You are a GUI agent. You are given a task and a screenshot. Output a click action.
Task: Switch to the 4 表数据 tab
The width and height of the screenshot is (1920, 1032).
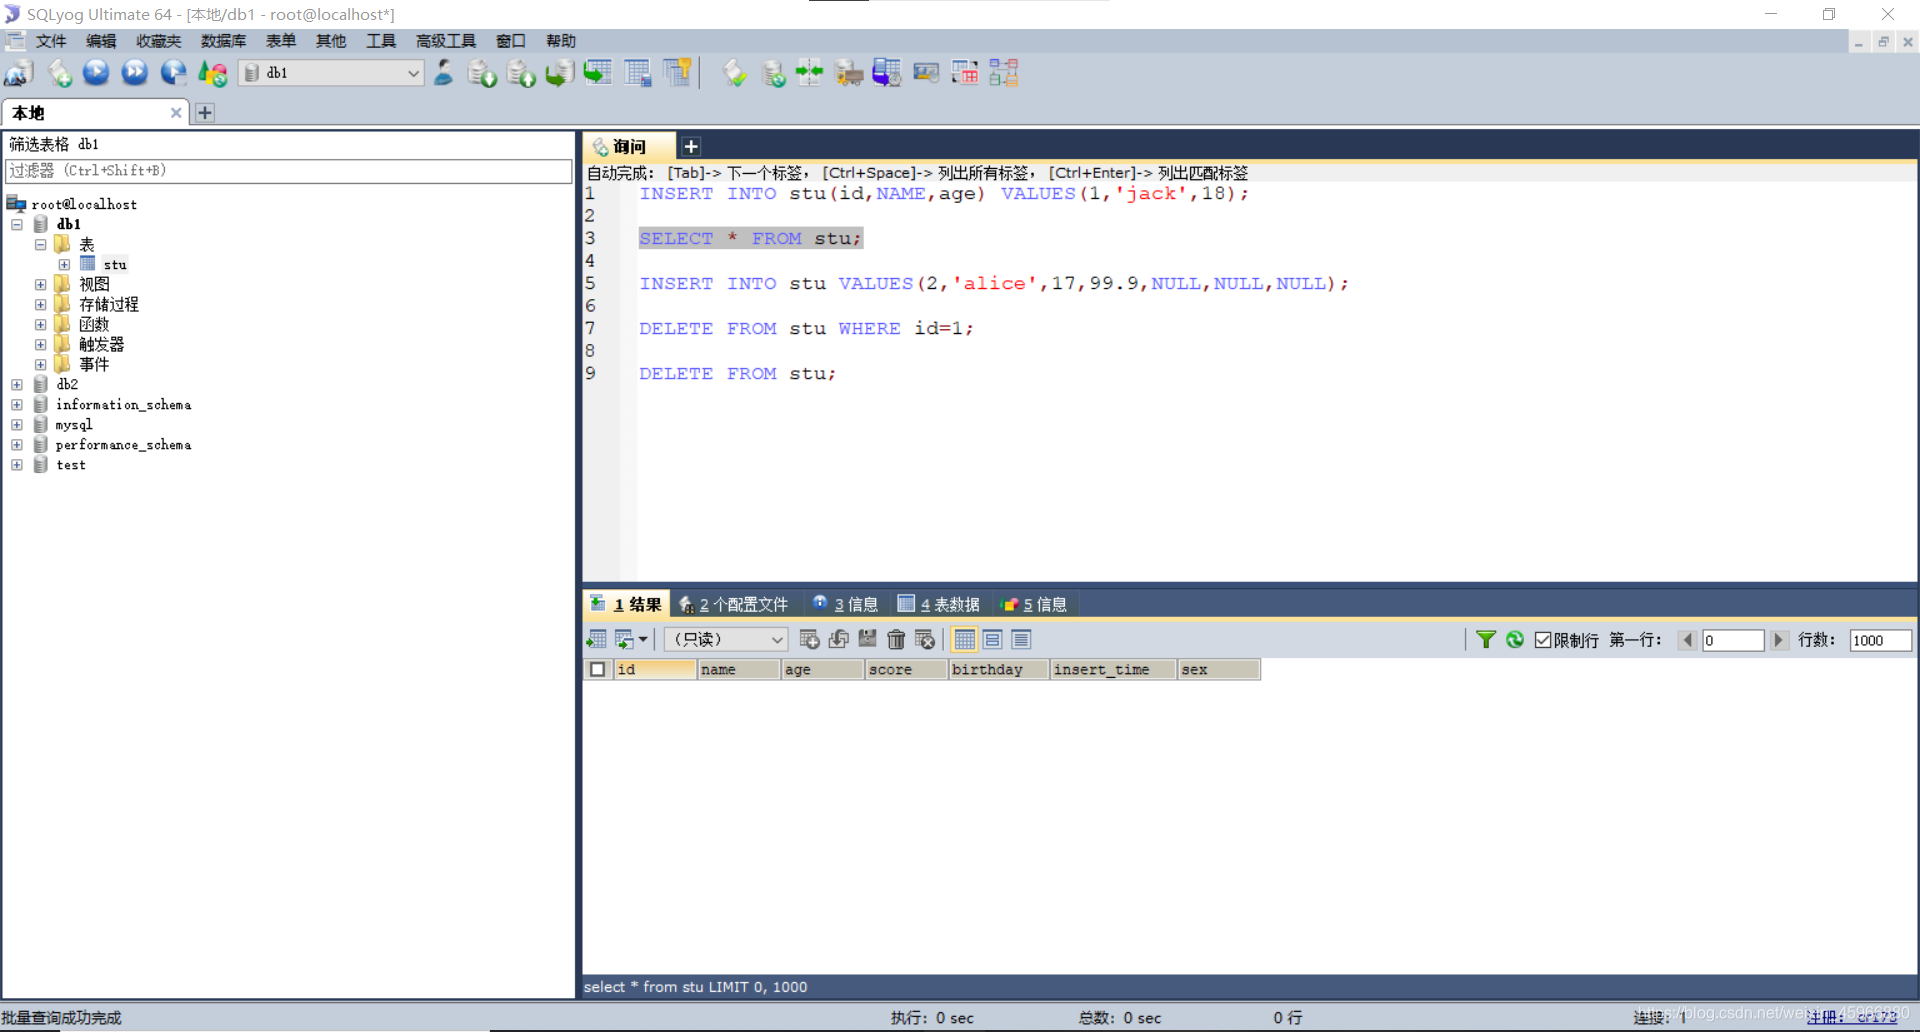pos(940,604)
